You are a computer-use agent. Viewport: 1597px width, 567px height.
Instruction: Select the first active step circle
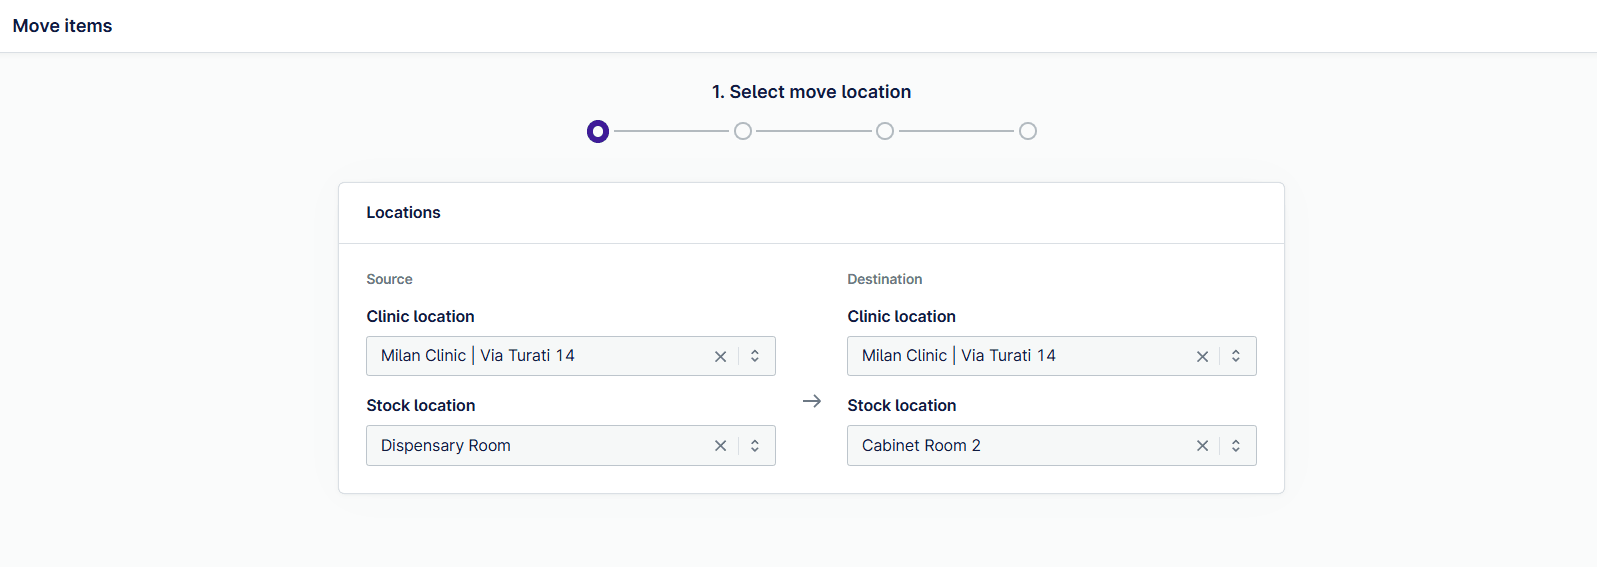(598, 131)
